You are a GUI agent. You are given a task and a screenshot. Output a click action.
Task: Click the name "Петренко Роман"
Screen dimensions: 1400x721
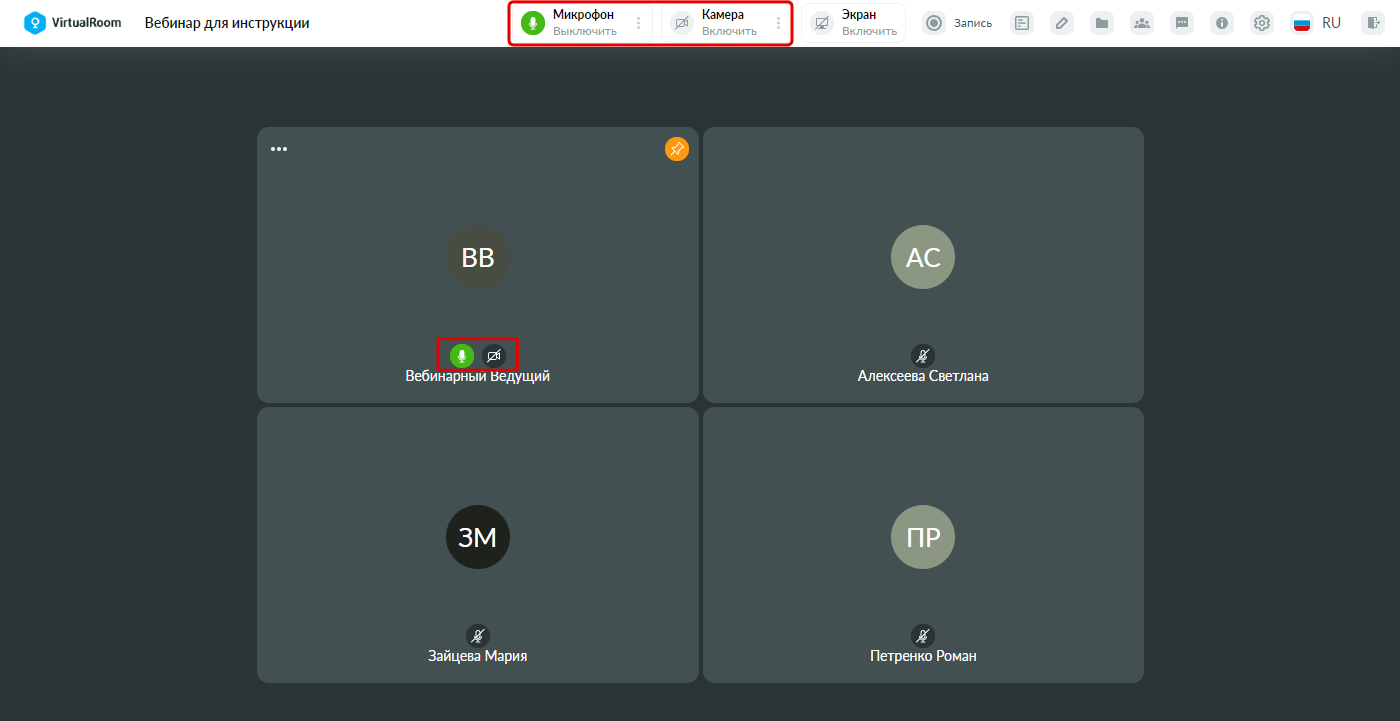(x=923, y=657)
